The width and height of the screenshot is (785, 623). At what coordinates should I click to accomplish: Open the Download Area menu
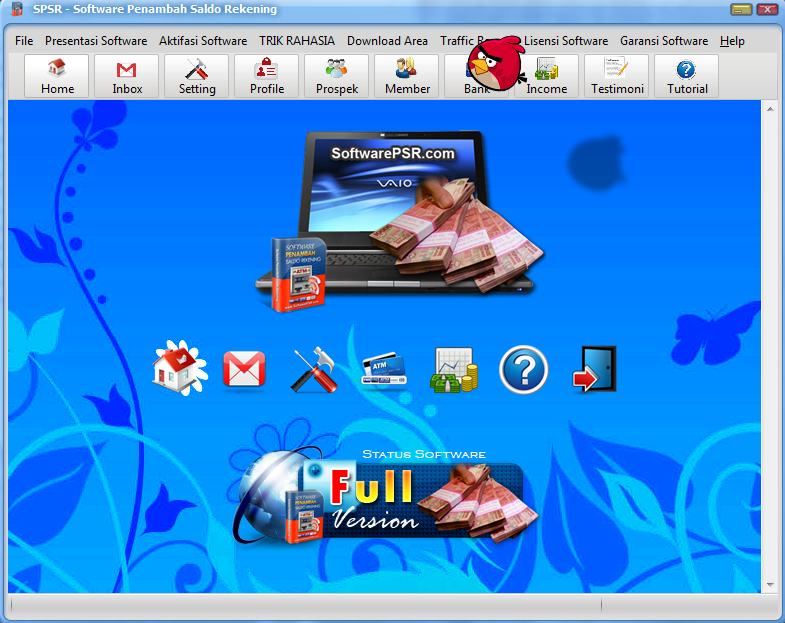387,41
